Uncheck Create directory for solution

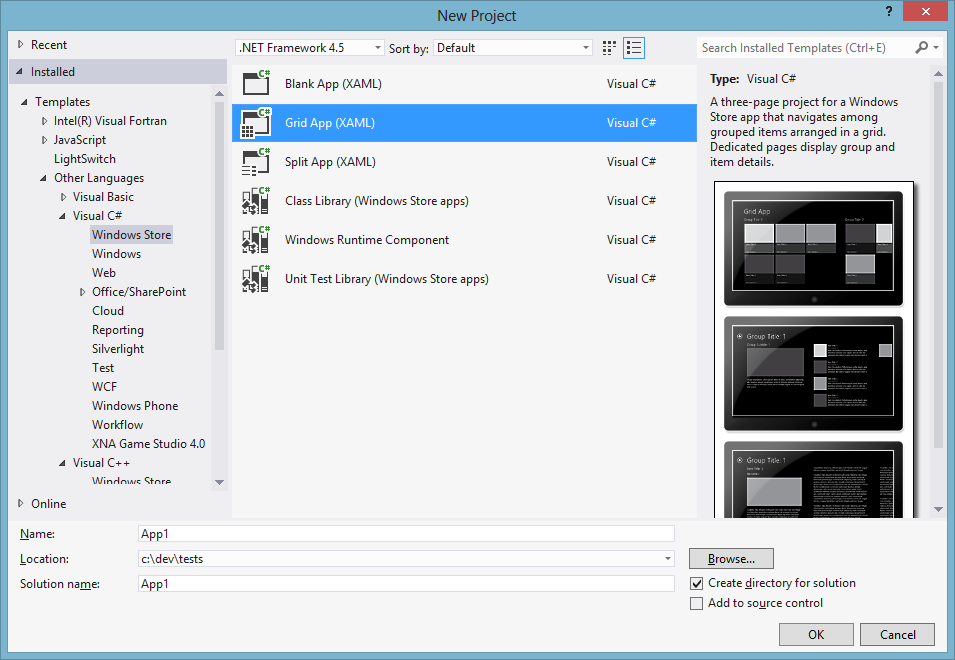[697, 583]
